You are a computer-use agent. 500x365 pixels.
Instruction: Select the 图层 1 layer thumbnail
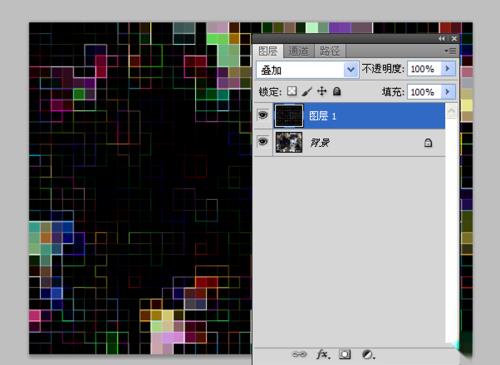(289, 116)
